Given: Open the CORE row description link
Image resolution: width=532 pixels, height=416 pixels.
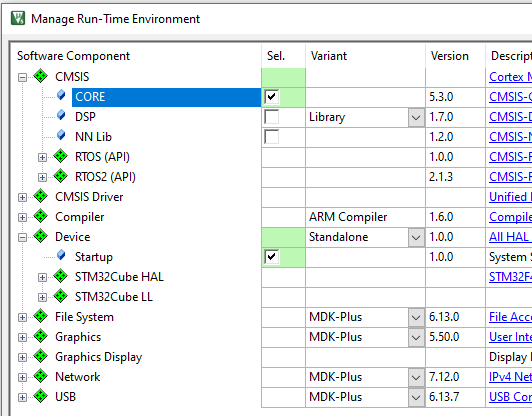Looking at the screenshot, I should 510,97.
